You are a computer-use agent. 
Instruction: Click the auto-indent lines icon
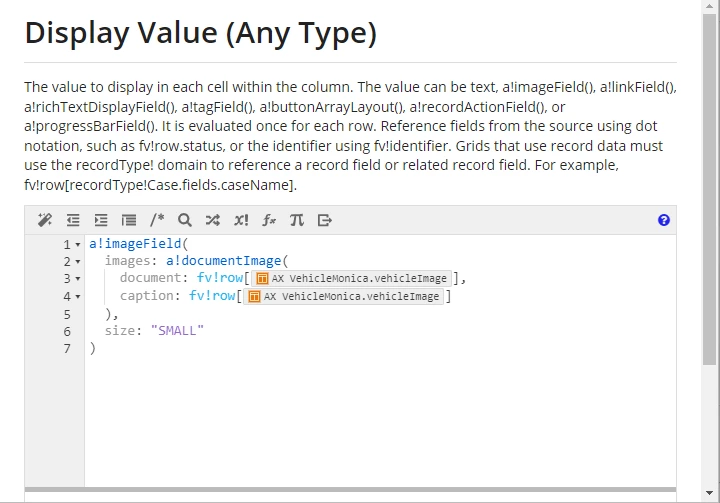click(129, 220)
